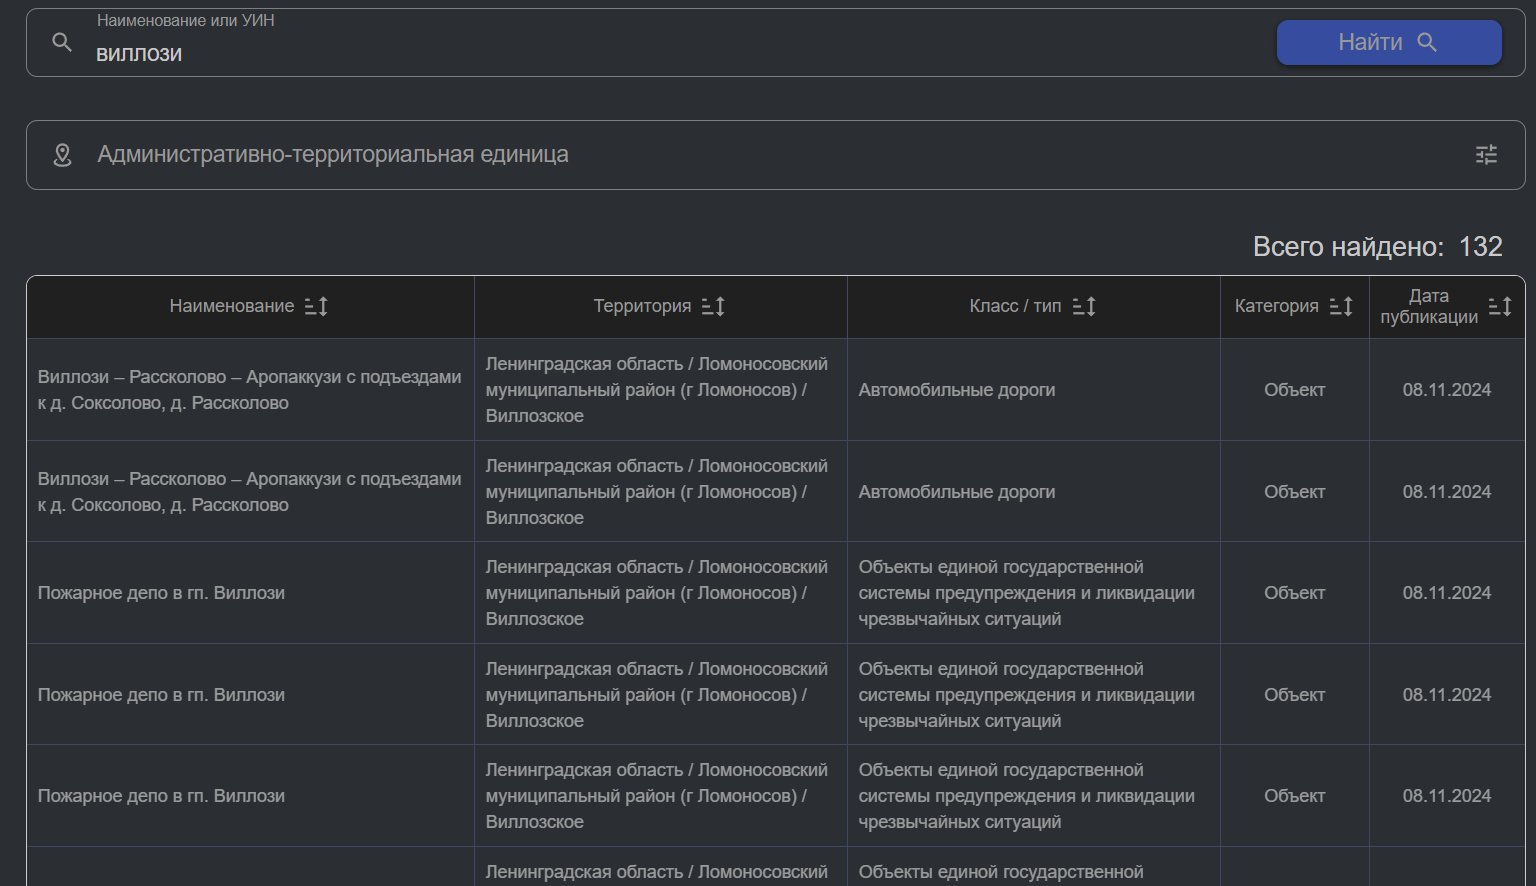Click Всего найдено: 132 results count
Image resolution: width=1536 pixels, height=886 pixels.
tap(1377, 247)
